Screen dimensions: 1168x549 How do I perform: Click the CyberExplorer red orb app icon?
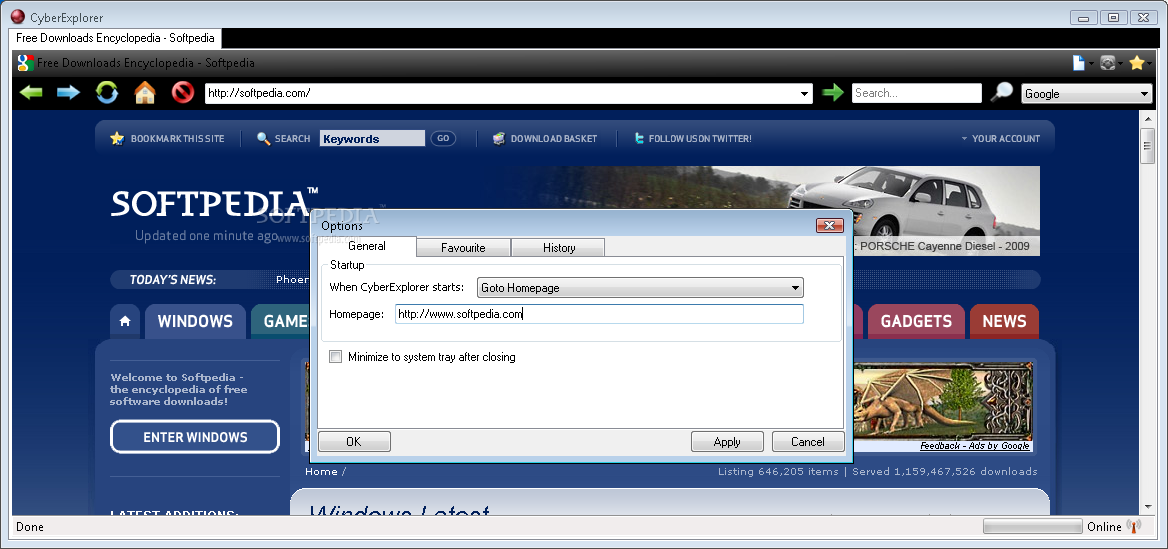(18, 17)
